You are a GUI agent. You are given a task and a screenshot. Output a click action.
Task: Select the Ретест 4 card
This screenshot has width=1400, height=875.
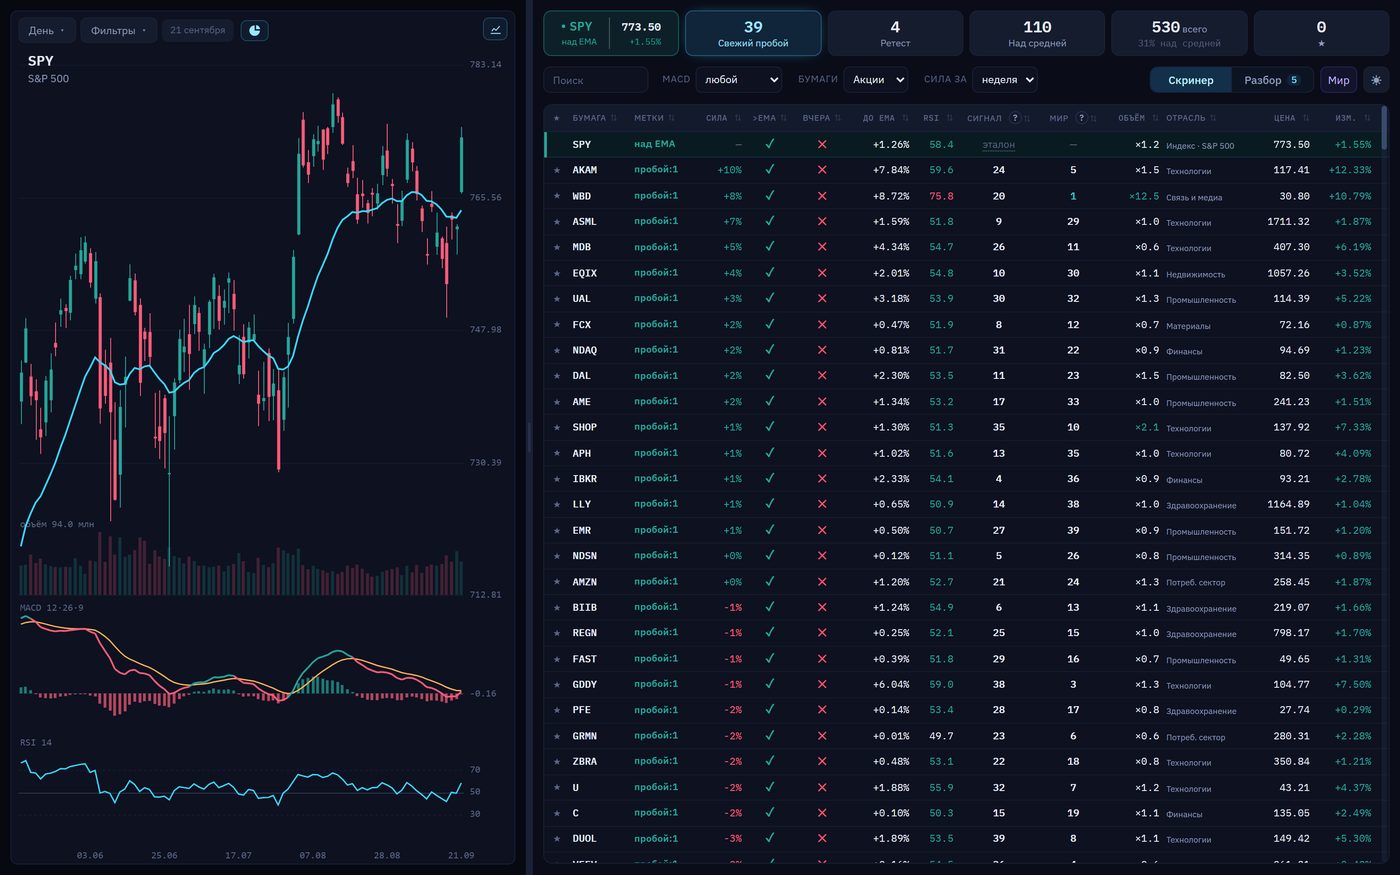(x=895, y=33)
